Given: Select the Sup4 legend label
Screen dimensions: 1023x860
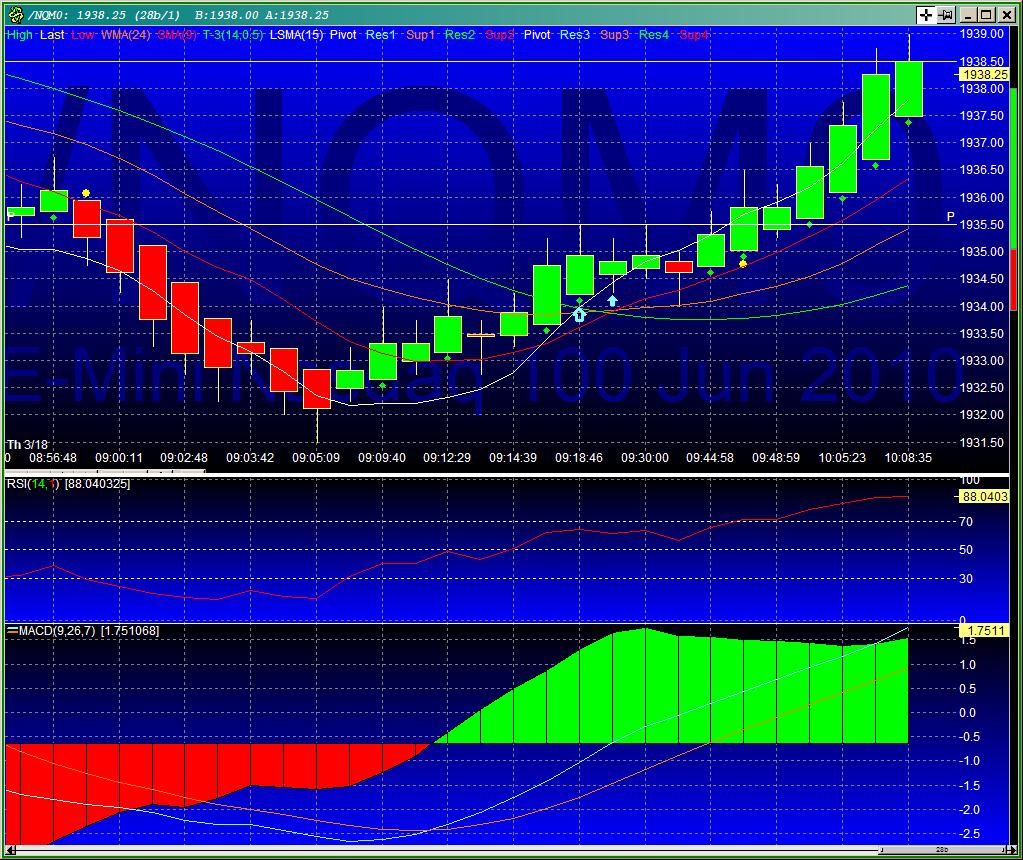Looking at the screenshot, I should pos(694,35).
